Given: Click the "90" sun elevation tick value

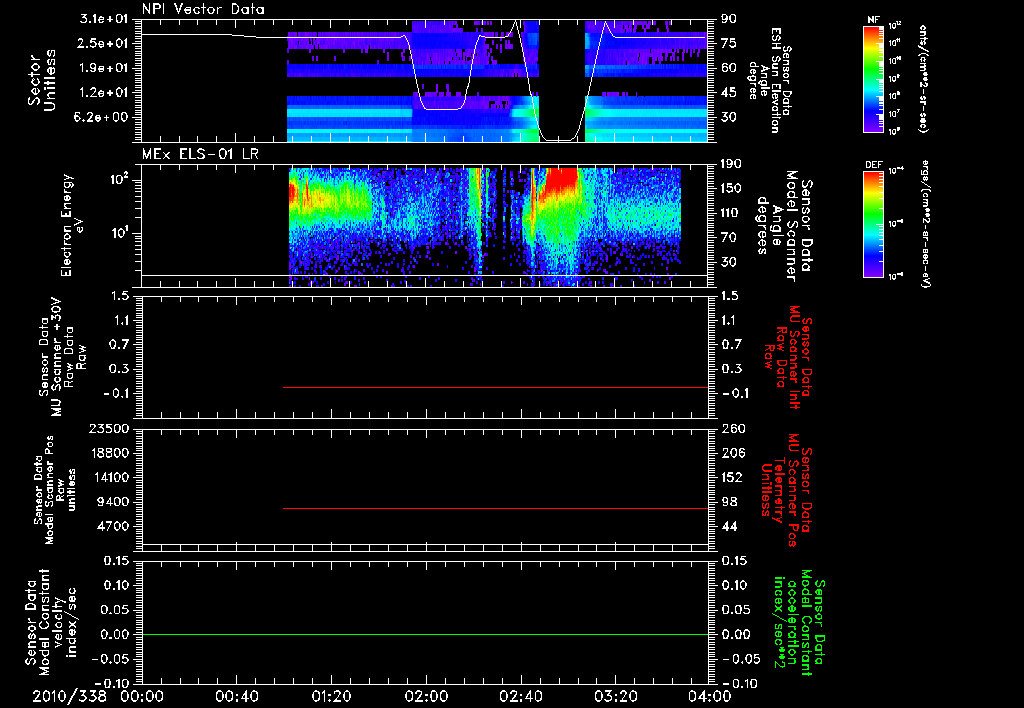Looking at the screenshot, I should pos(729,19).
